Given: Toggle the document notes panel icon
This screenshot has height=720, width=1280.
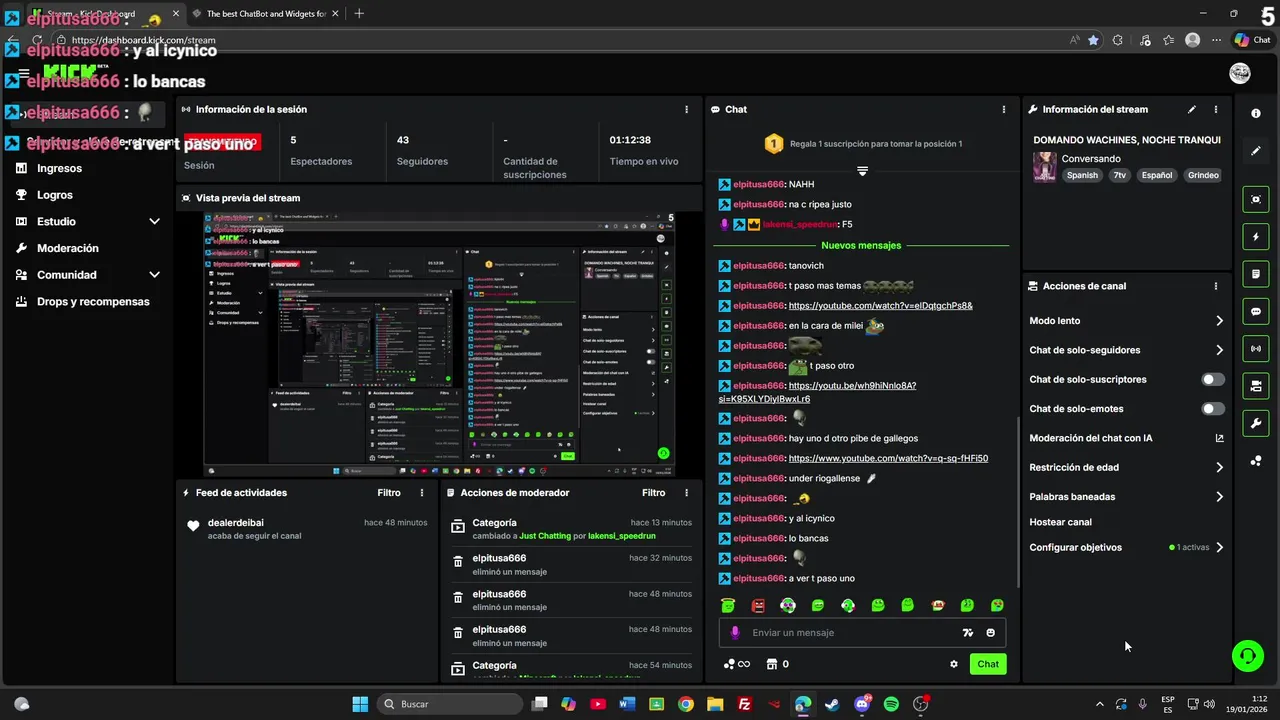Looking at the screenshot, I should pyautogui.click(x=1256, y=274).
